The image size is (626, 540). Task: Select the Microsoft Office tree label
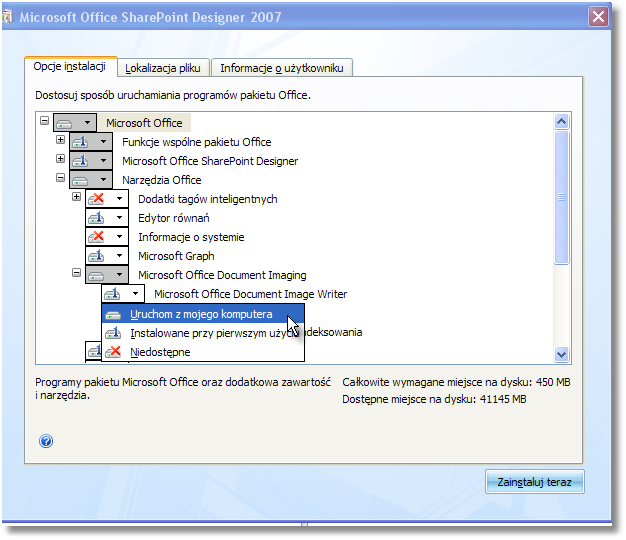[x=144, y=123]
